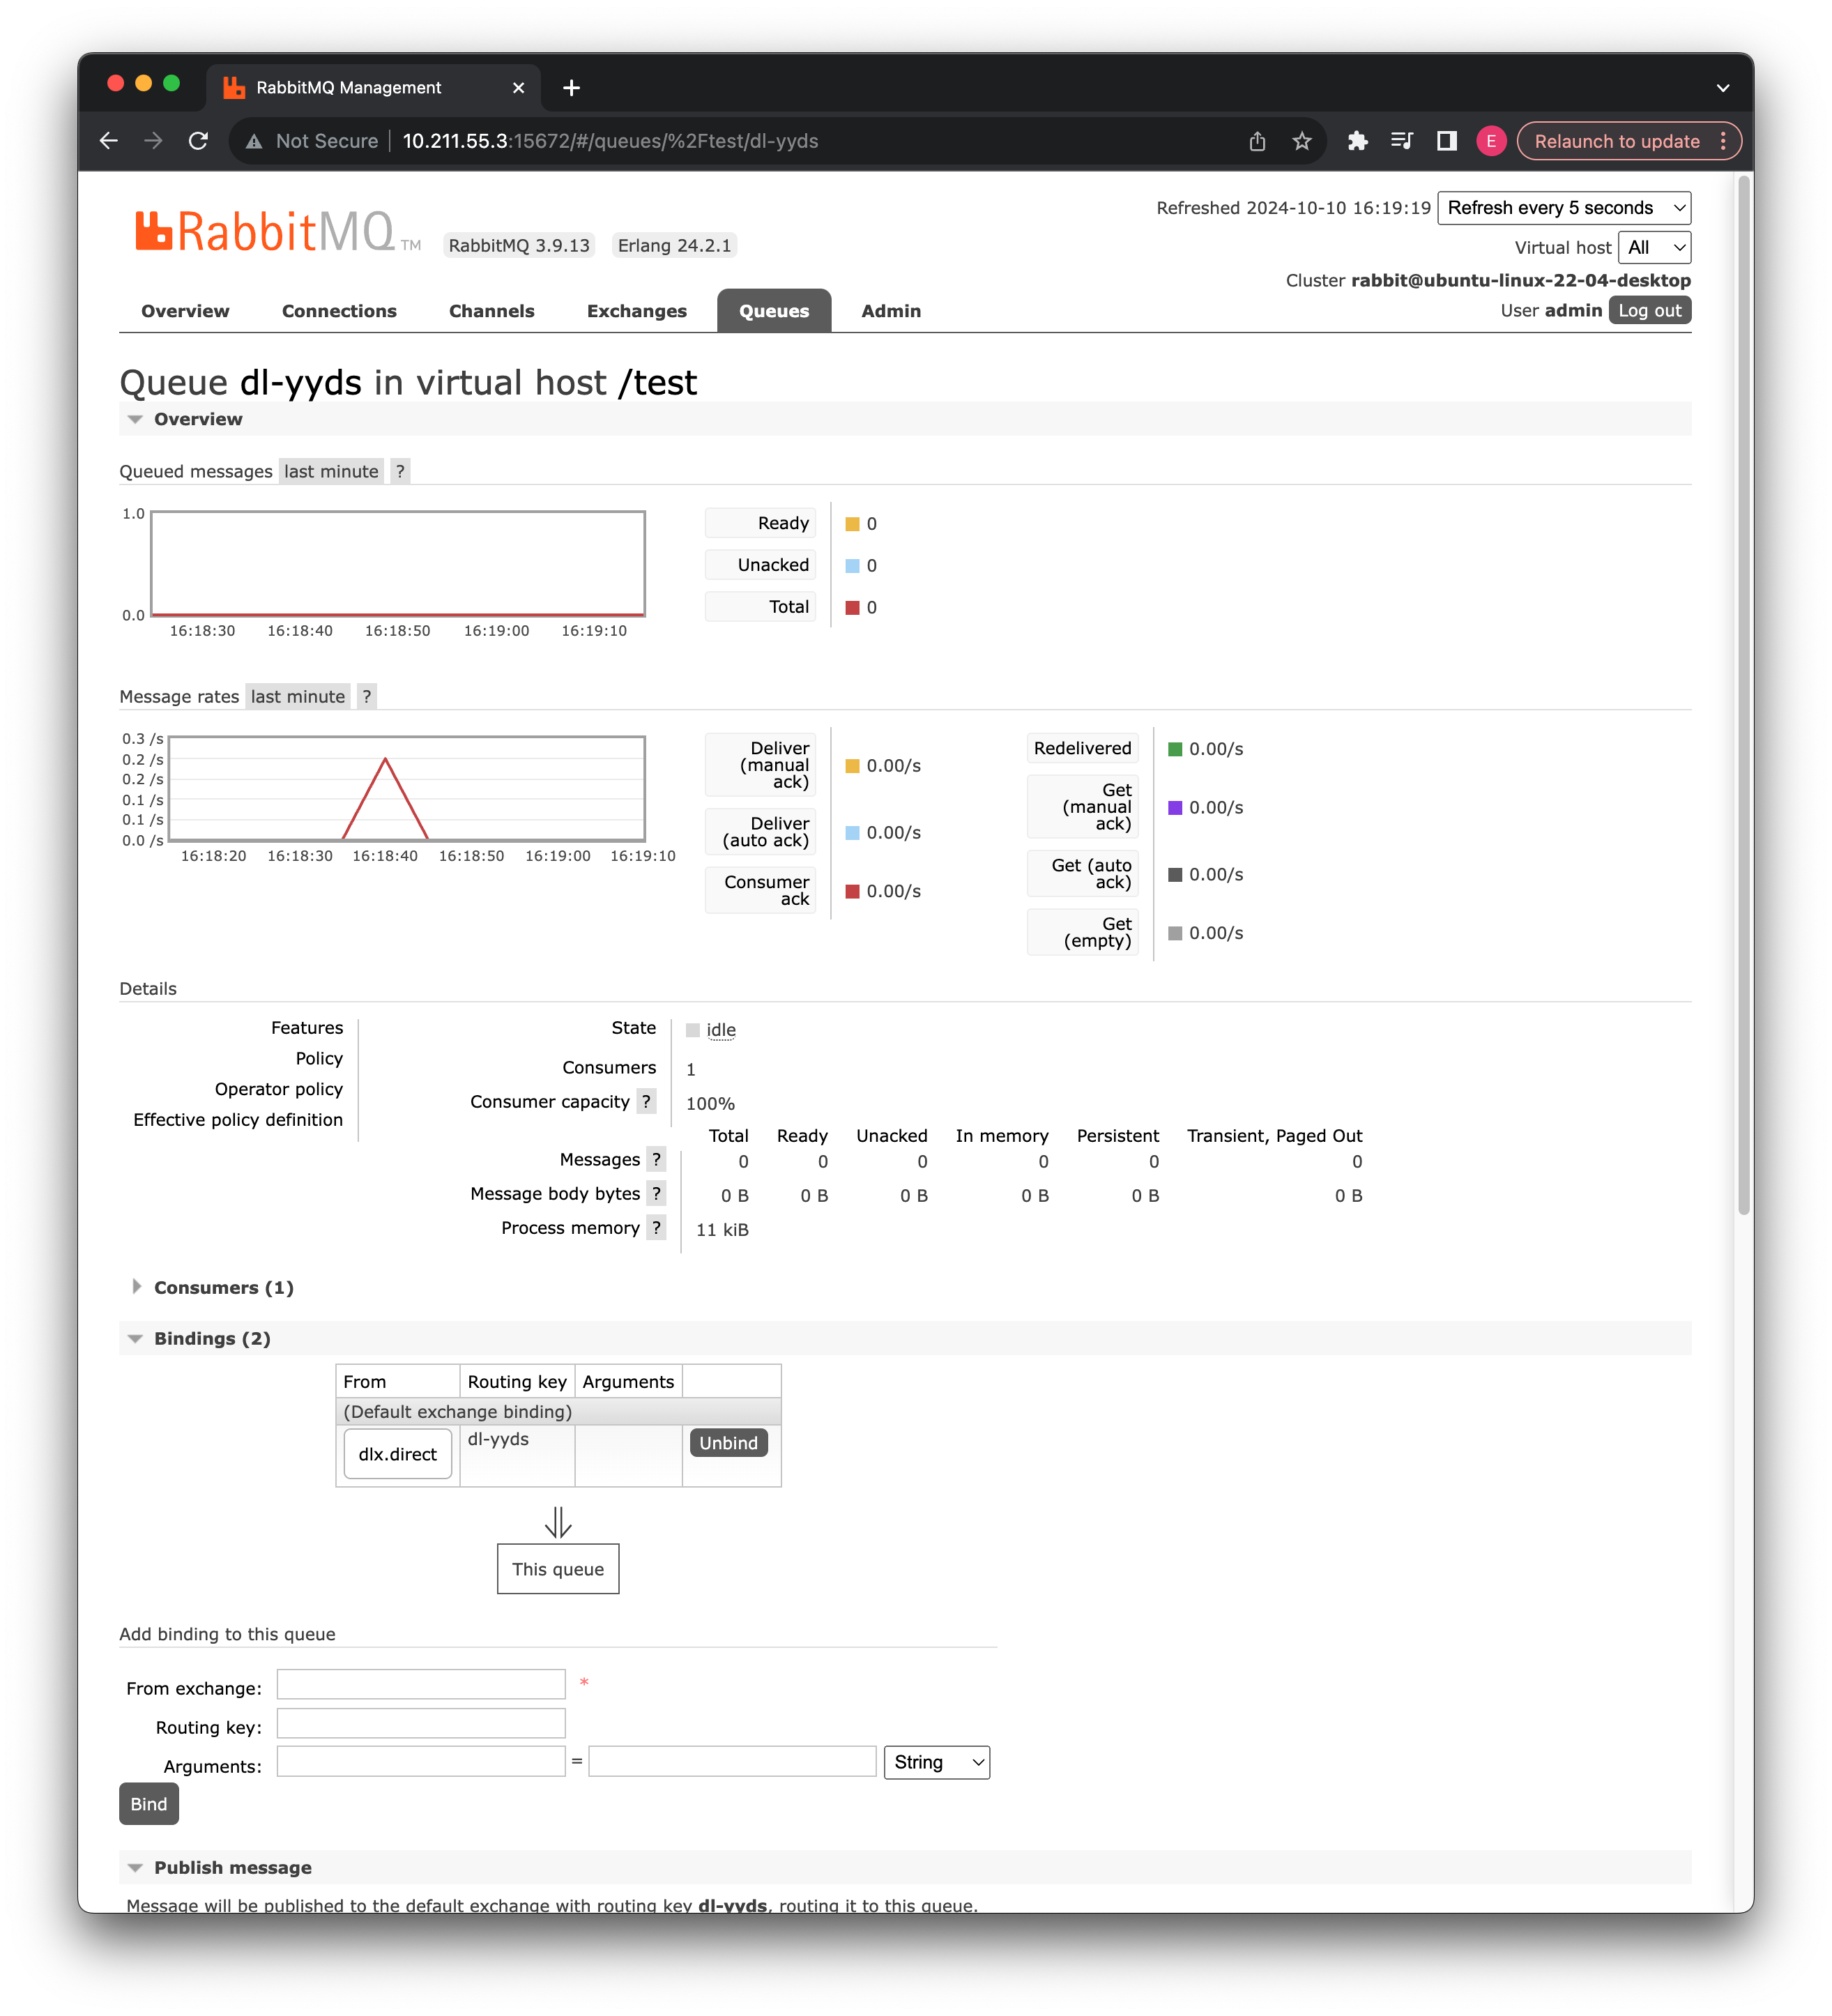
Task: Collapse the Bindings (2) section
Action: coord(211,1338)
